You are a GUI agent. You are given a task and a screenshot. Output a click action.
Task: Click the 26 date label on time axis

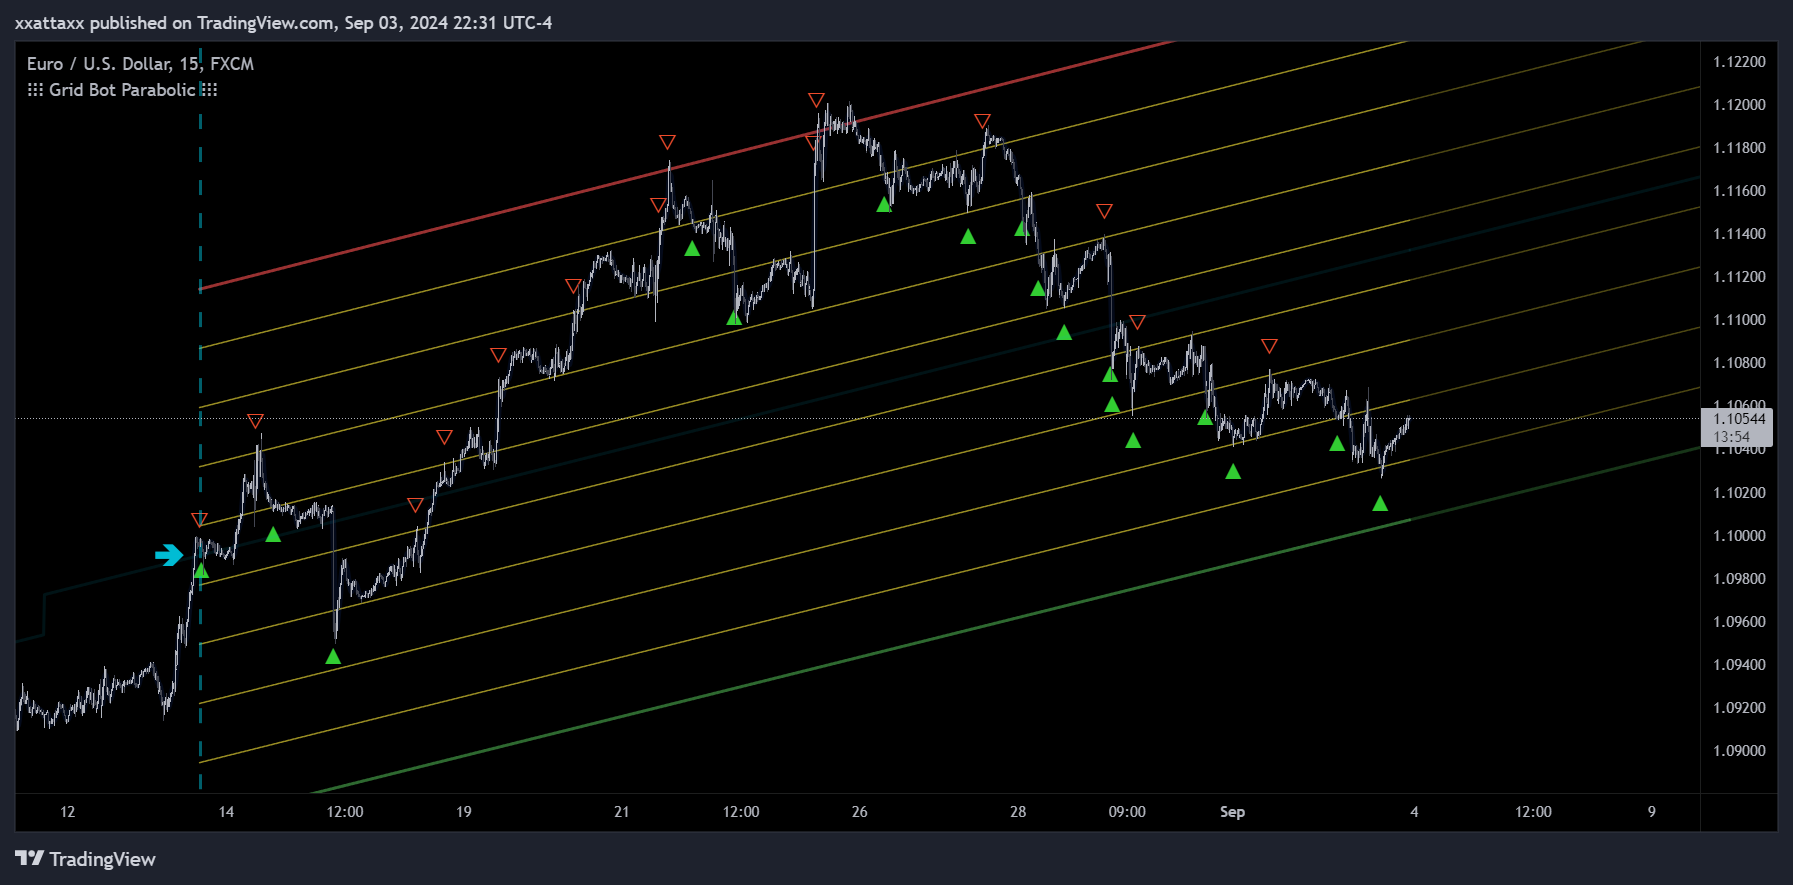pos(860,812)
